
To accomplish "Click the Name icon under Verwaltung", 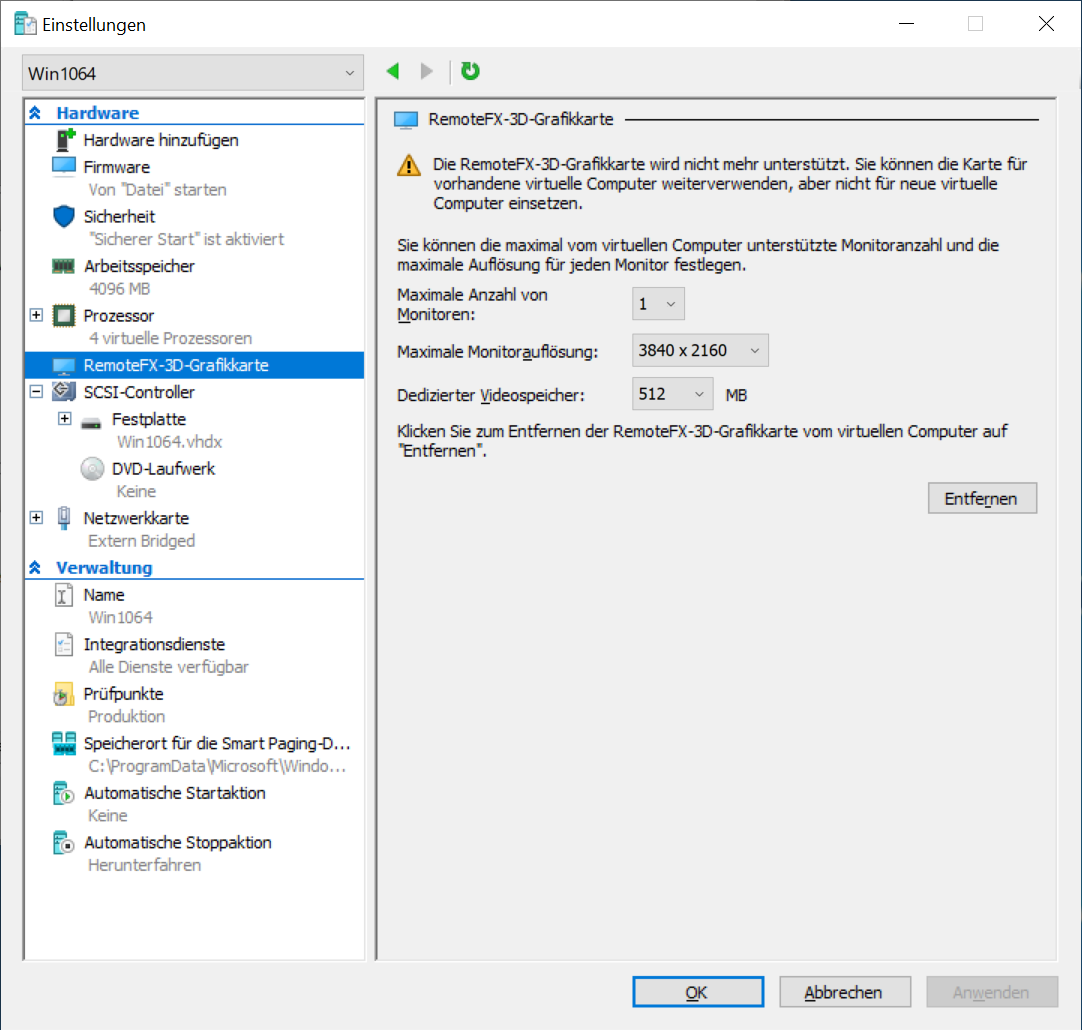I will (63, 595).
